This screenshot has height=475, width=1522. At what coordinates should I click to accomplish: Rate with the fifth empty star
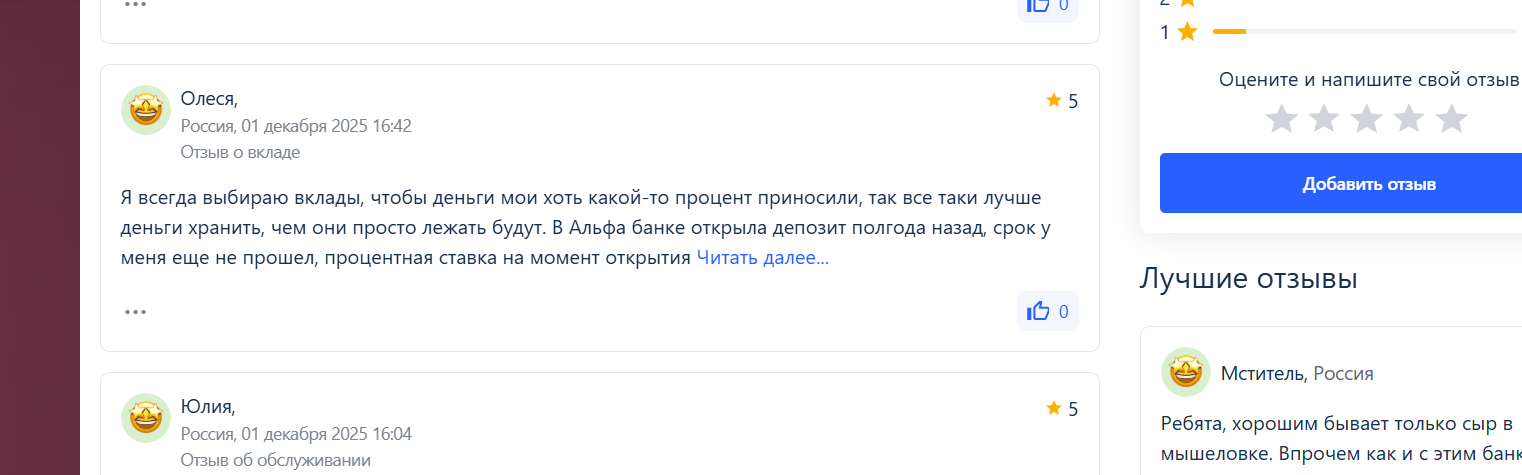1451,119
